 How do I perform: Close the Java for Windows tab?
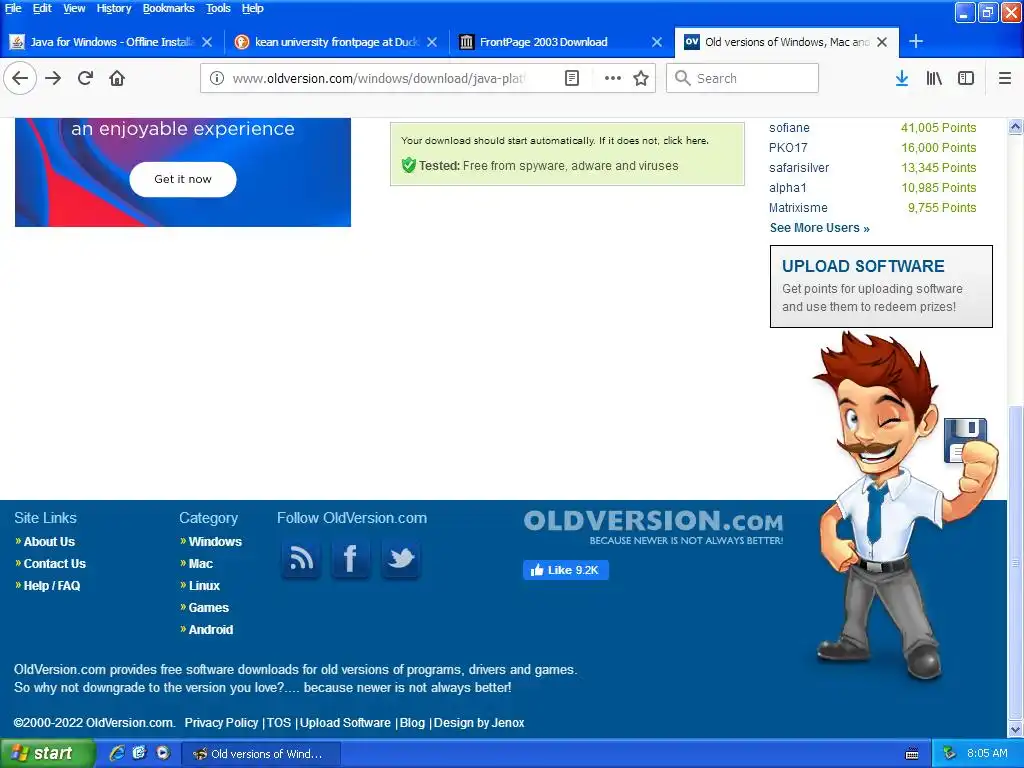pyautogui.click(x=207, y=42)
